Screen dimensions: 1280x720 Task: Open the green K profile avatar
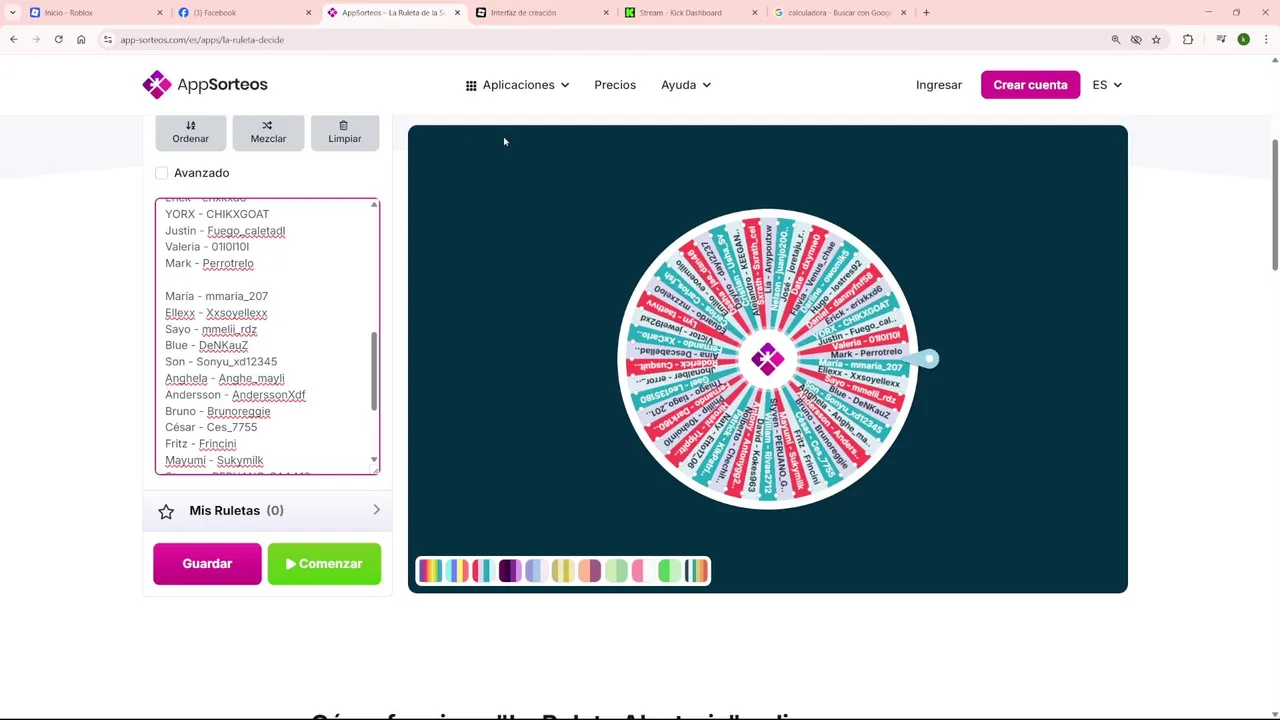1243,39
